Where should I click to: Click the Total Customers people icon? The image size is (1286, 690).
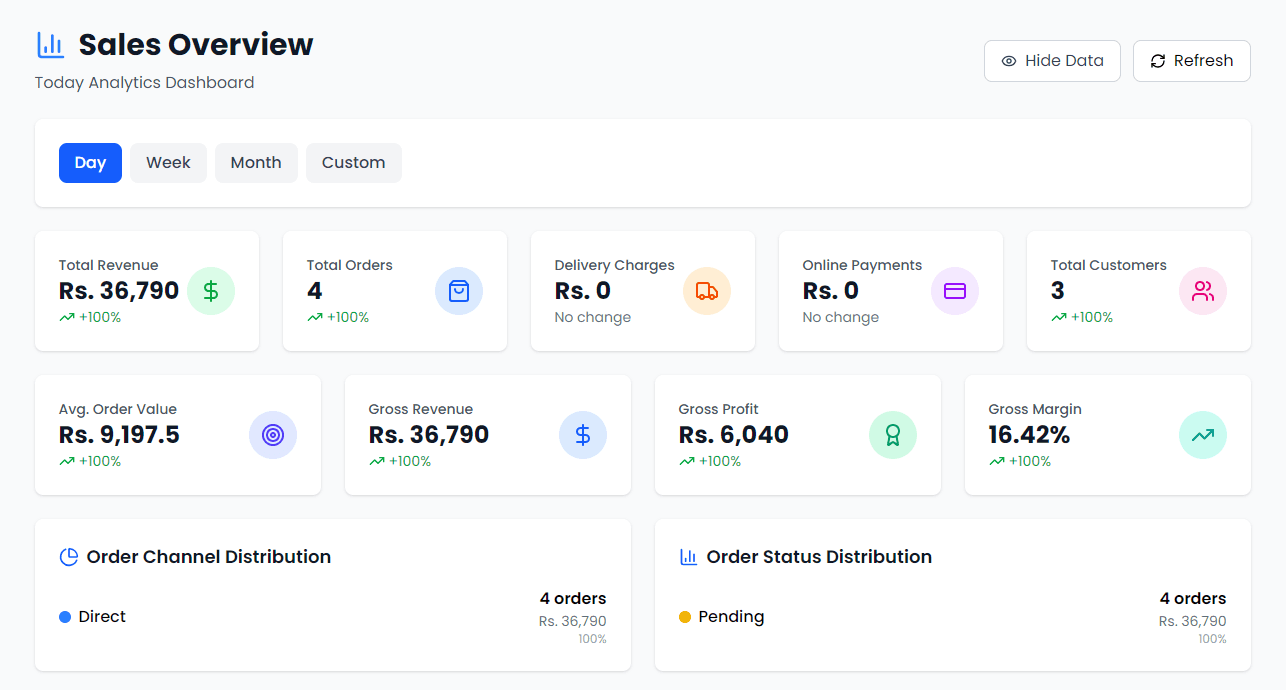pos(1203,291)
